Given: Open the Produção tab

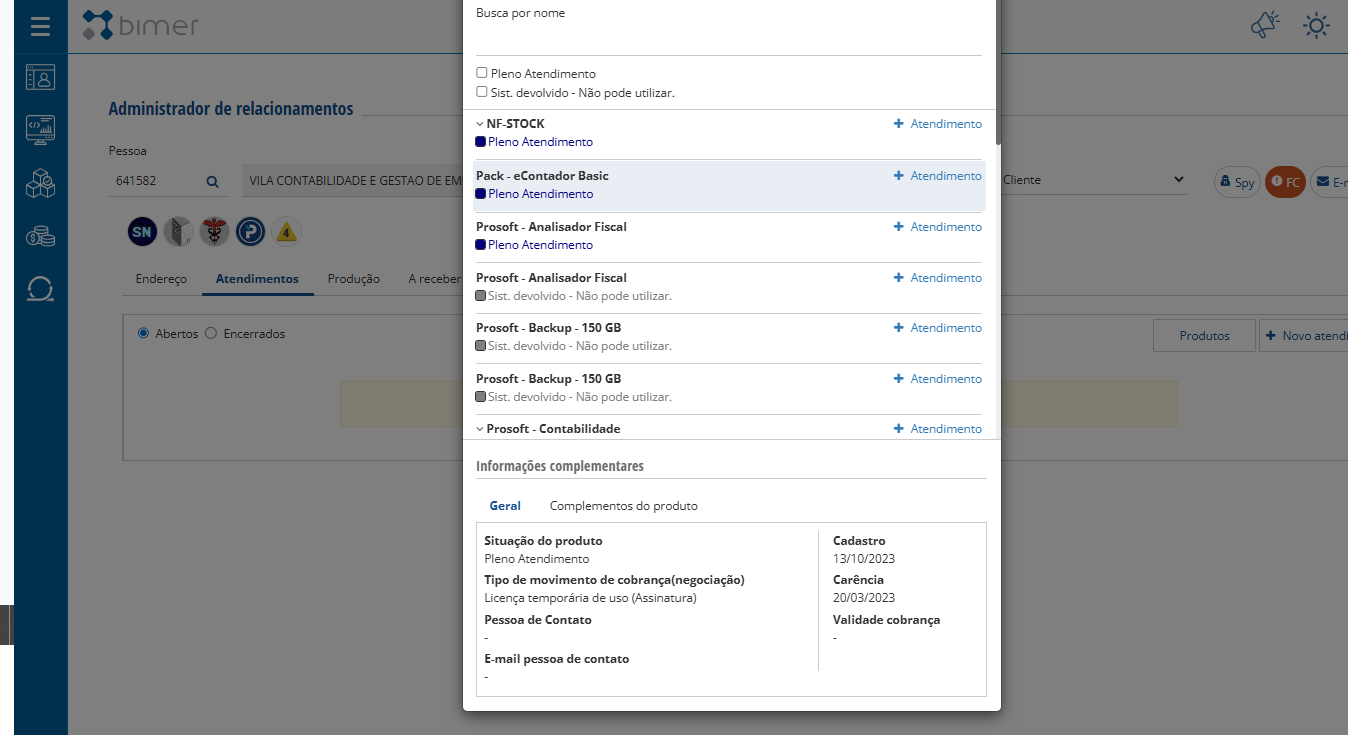Looking at the screenshot, I should click(x=353, y=279).
